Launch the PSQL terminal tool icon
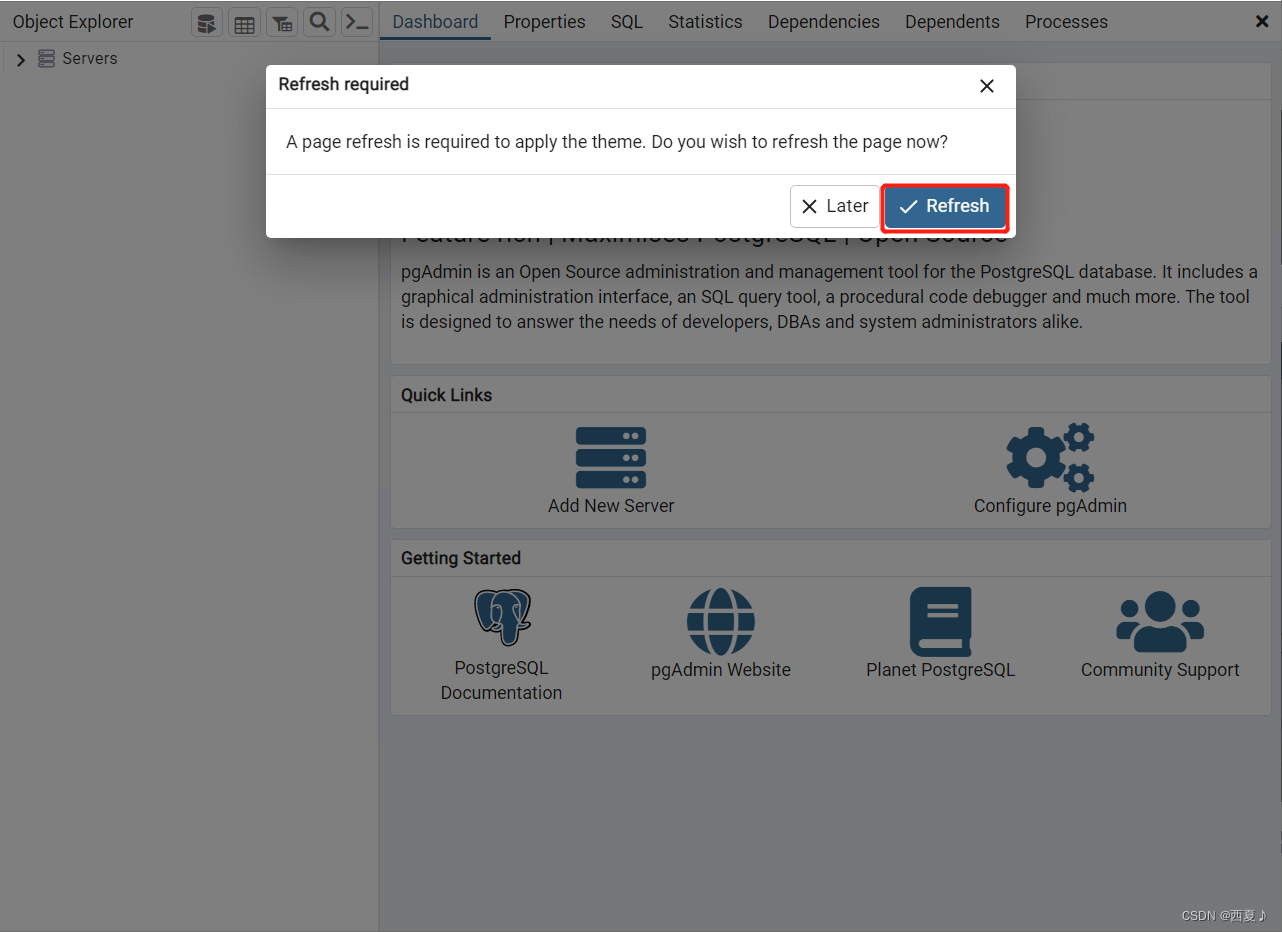The image size is (1282, 932). tap(357, 22)
